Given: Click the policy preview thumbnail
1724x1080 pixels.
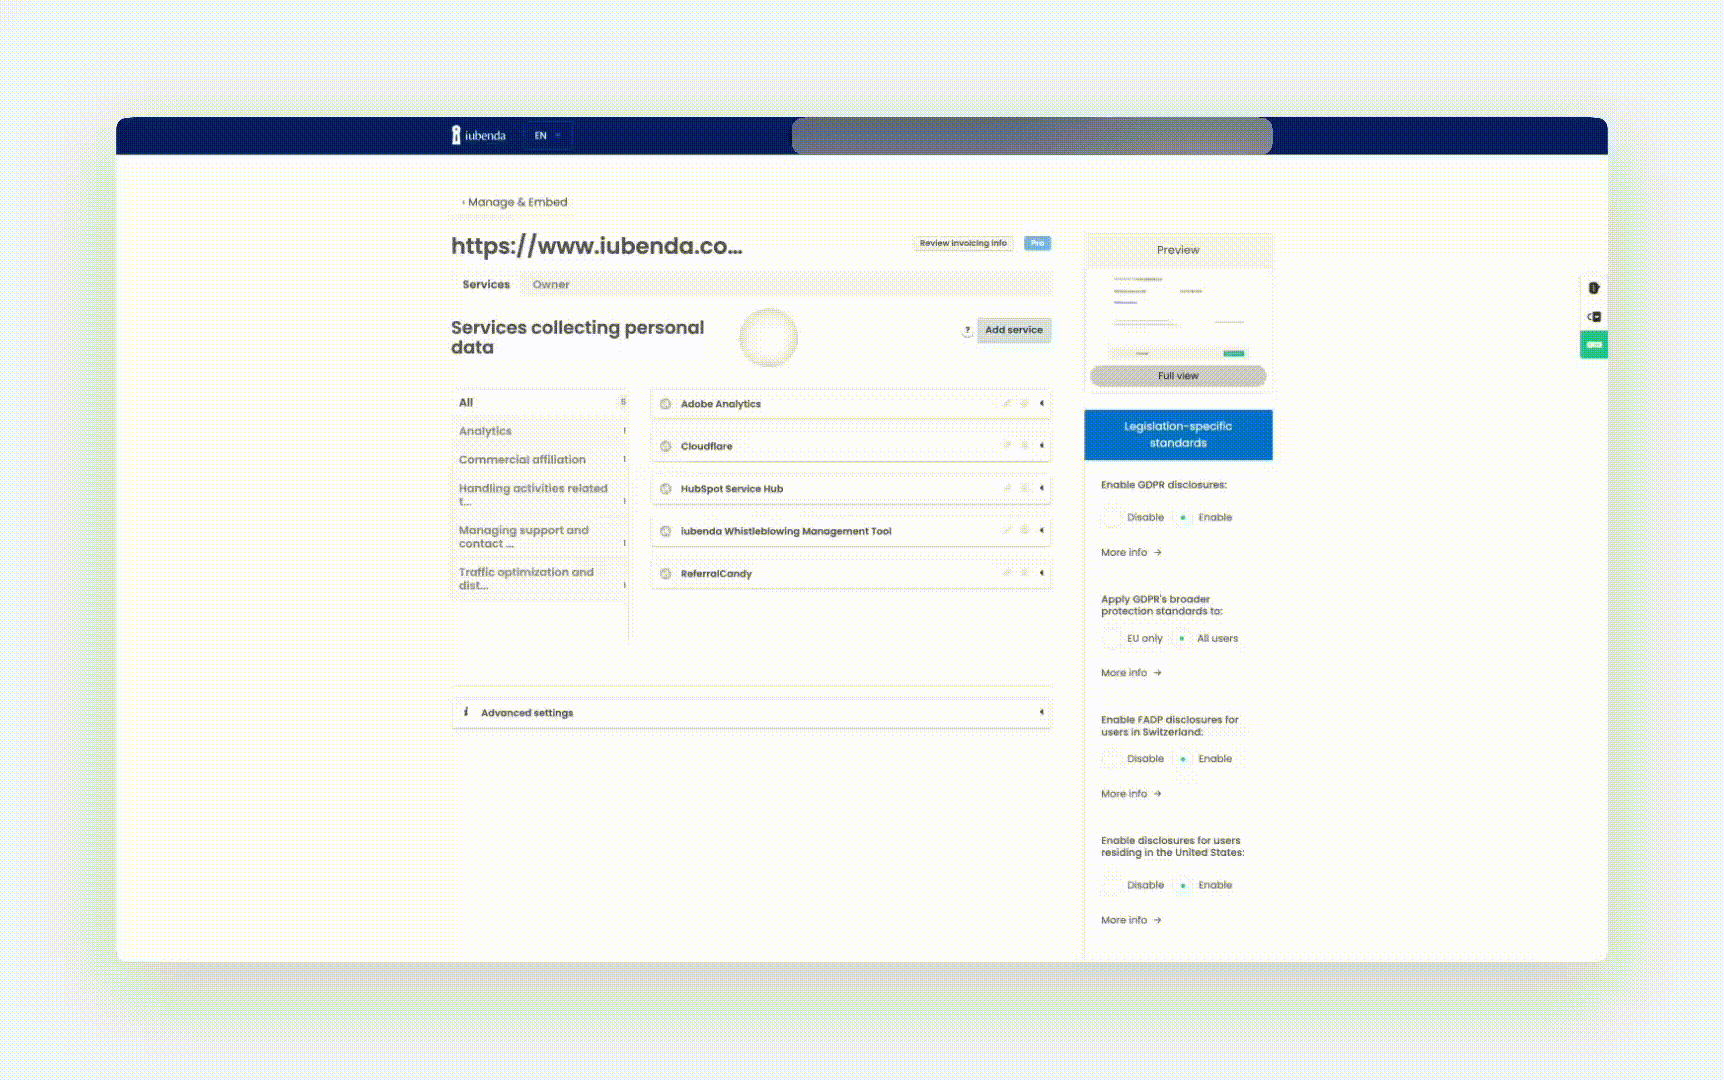Looking at the screenshot, I should [x=1178, y=316].
